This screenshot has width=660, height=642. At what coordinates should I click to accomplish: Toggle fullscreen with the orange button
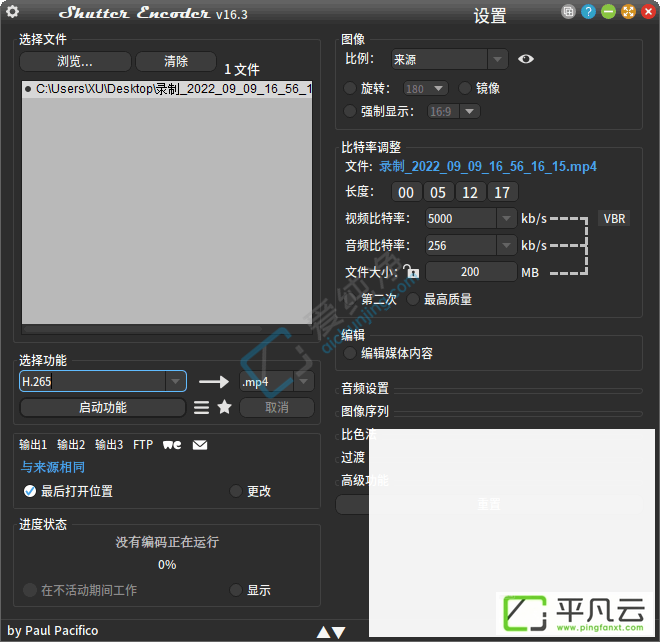[628, 12]
